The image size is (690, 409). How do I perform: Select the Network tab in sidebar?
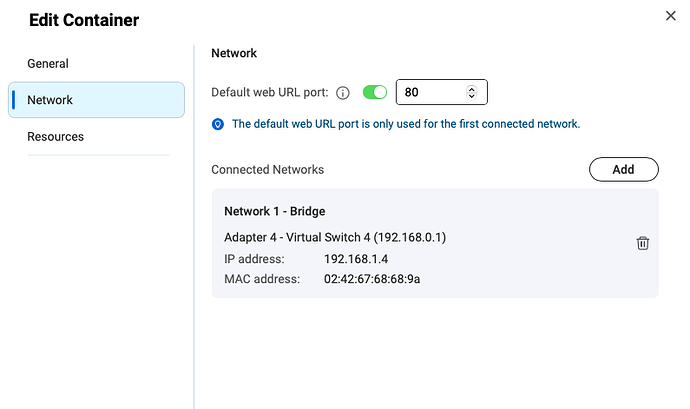96,100
